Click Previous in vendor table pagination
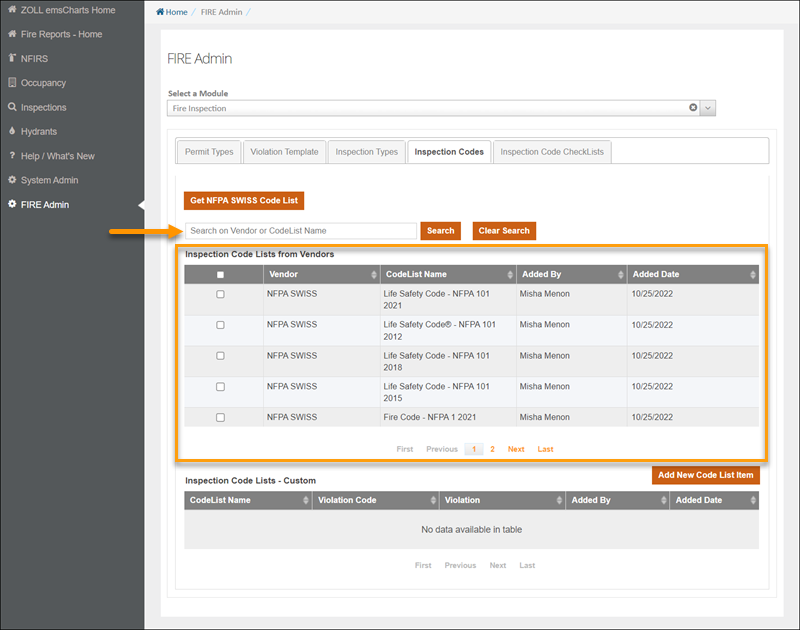 pos(442,449)
